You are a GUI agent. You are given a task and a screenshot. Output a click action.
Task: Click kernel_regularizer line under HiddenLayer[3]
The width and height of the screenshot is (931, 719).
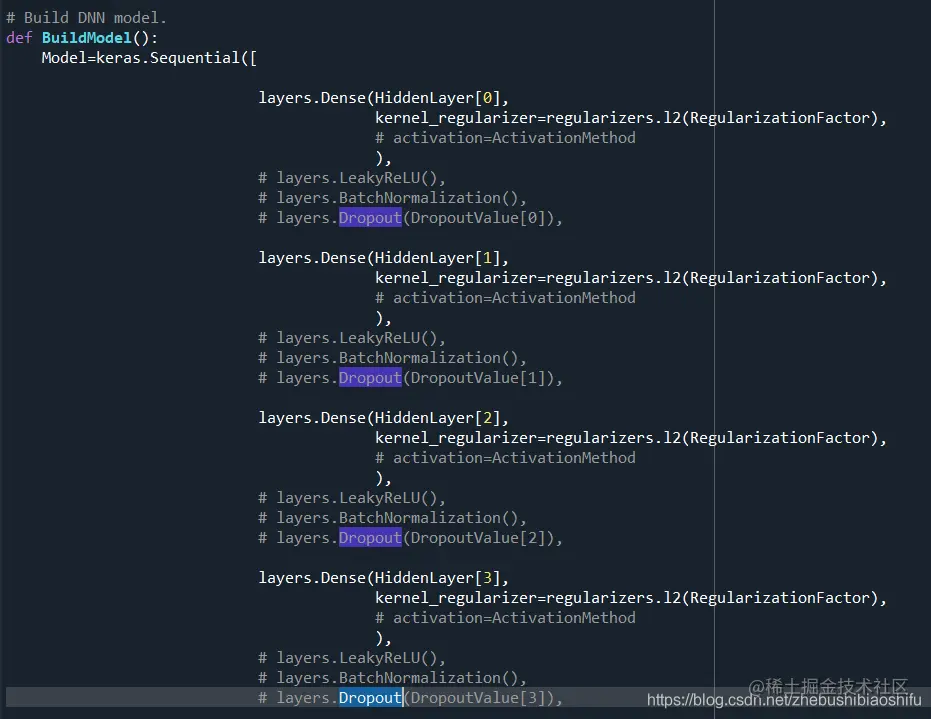coord(631,598)
